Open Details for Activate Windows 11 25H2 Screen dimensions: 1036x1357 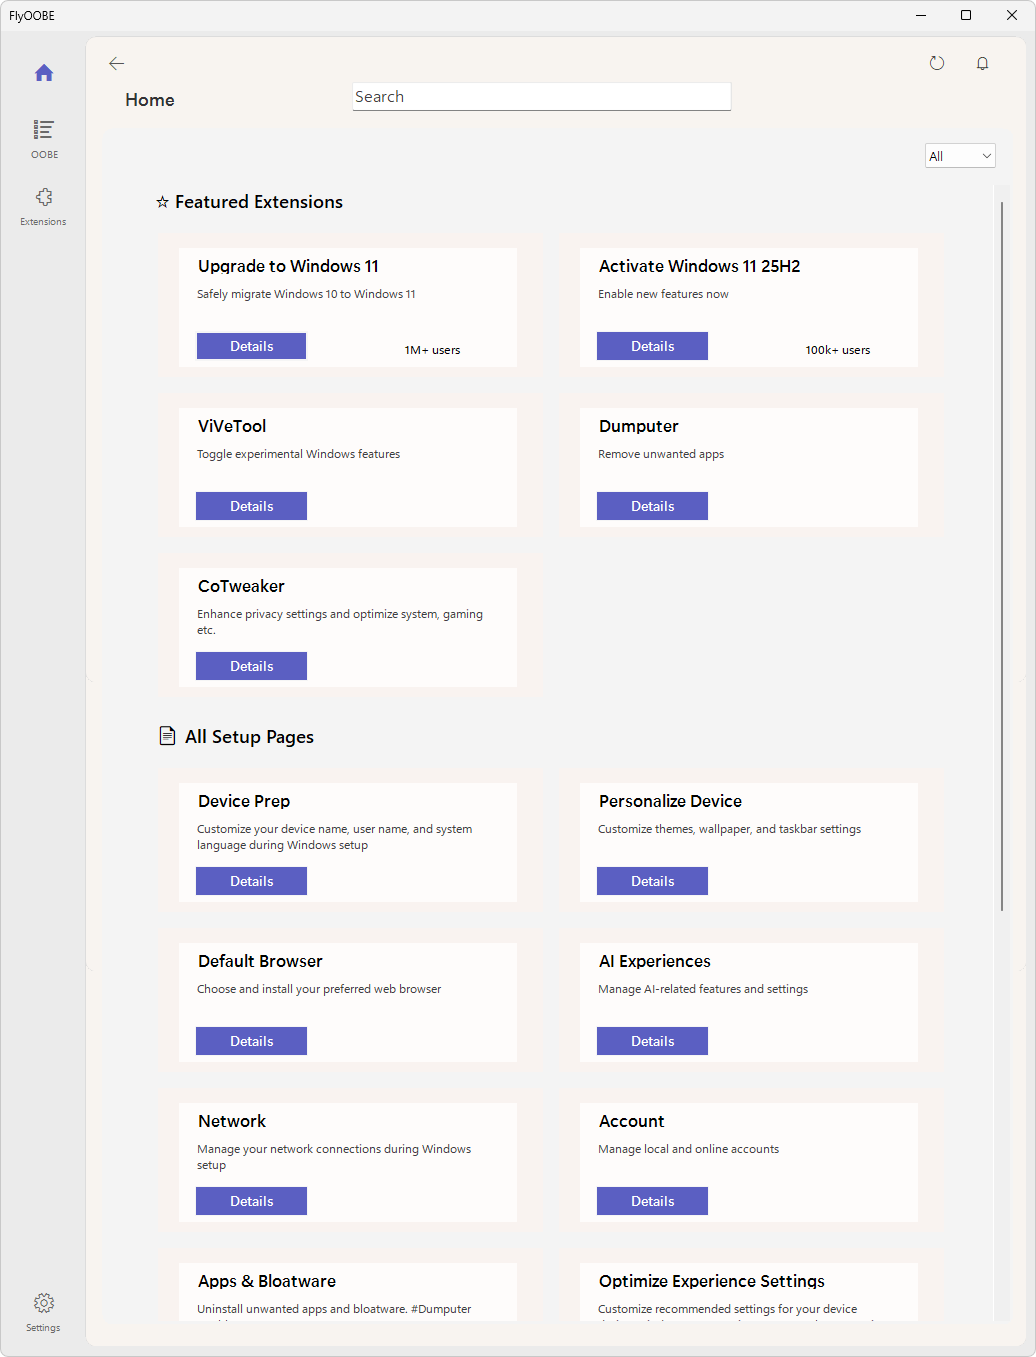pyautogui.click(x=652, y=346)
